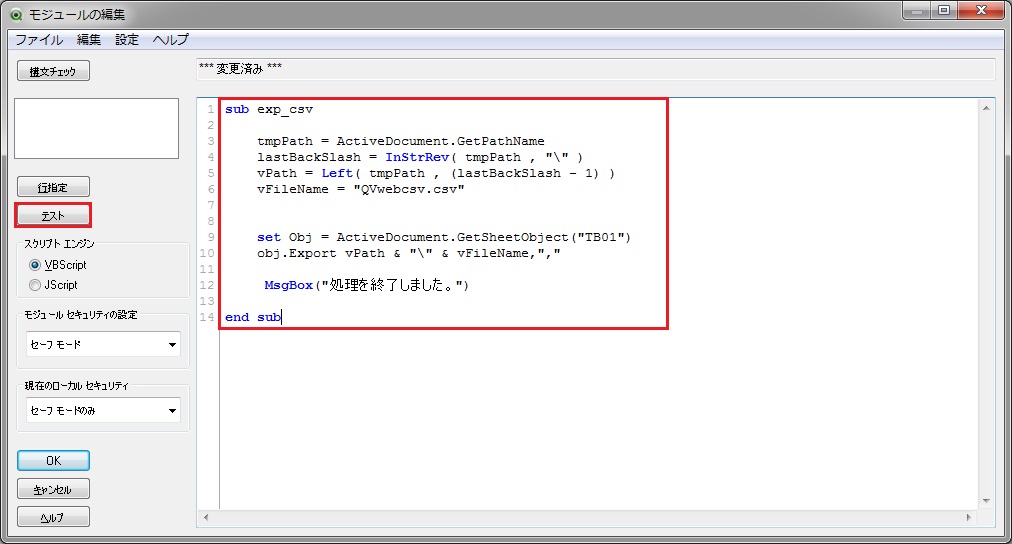
Task: Click the vPath = Left( line
Action: (436, 173)
